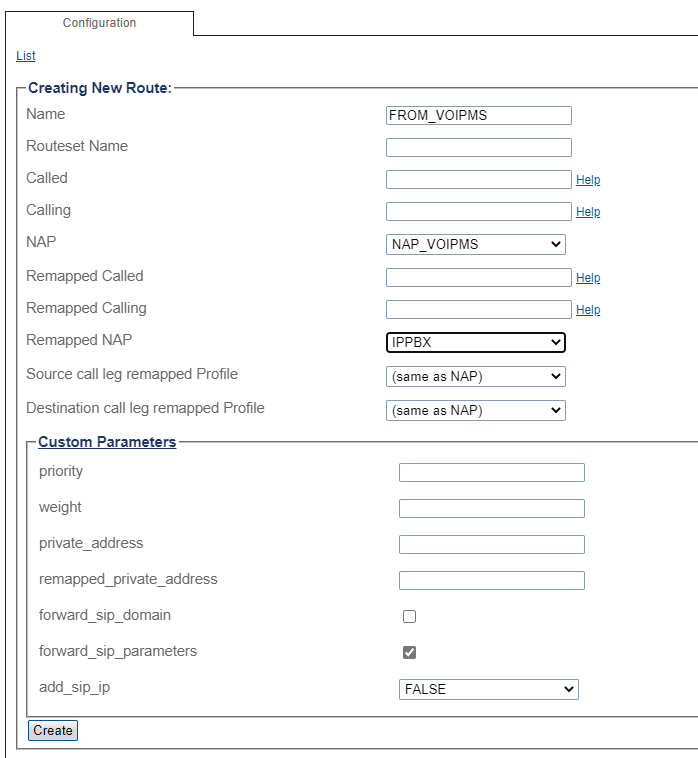The image size is (698, 758).
Task: Enable the forward_sip_domain checkbox
Action: (409, 617)
